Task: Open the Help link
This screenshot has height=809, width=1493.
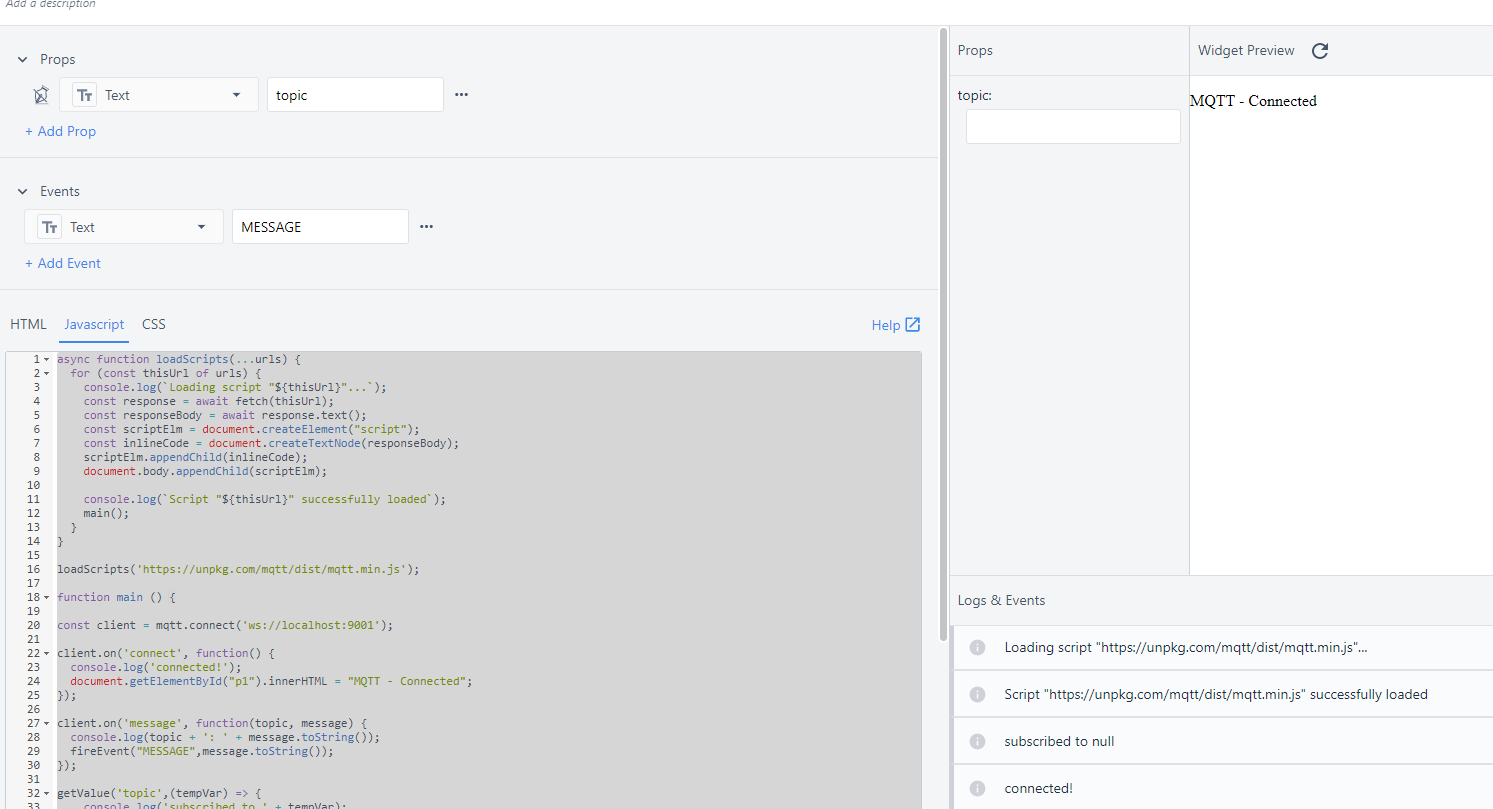Action: [896, 325]
